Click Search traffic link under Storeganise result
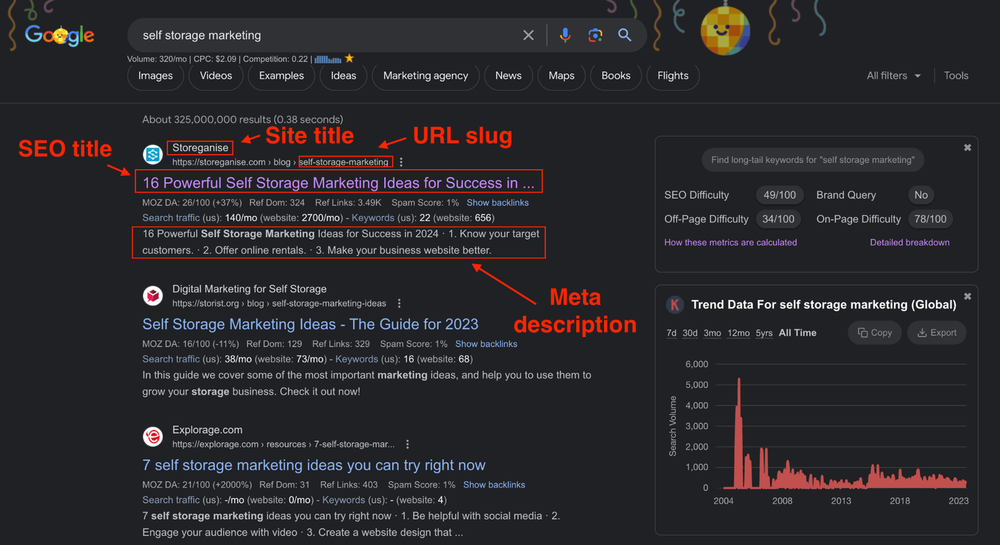Screen dimensions: 1000x545 tap(171, 217)
